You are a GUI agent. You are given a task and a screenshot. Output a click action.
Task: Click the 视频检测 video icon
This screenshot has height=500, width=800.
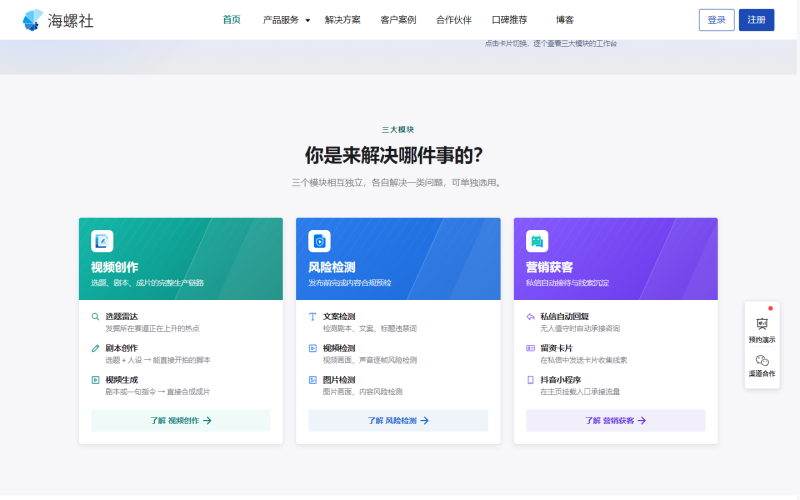click(313, 348)
